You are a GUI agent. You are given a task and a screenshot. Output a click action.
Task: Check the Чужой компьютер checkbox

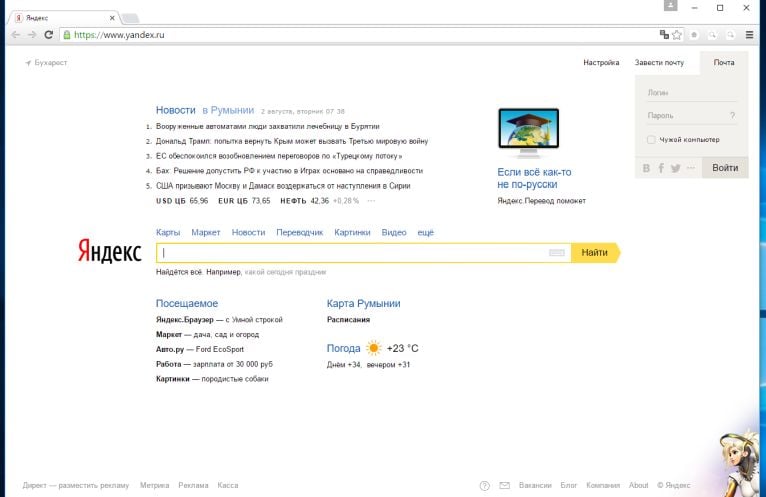point(651,140)
